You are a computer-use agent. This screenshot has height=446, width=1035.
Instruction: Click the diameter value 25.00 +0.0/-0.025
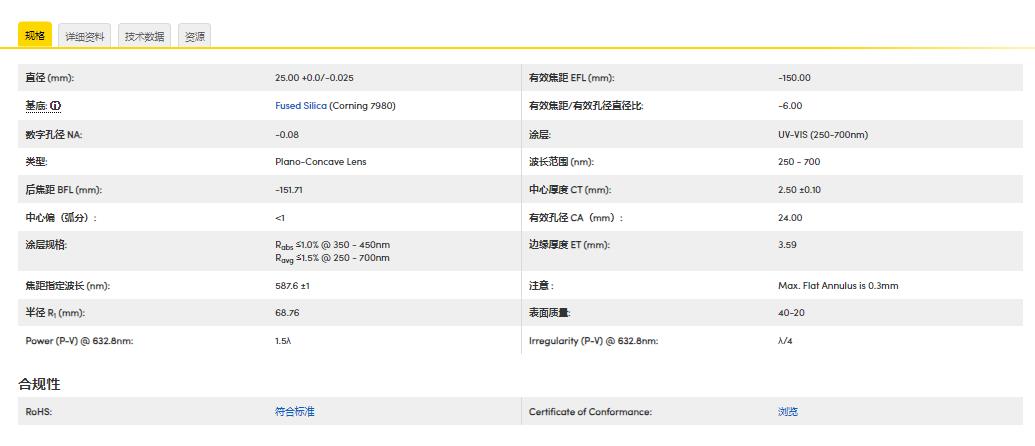314,78
